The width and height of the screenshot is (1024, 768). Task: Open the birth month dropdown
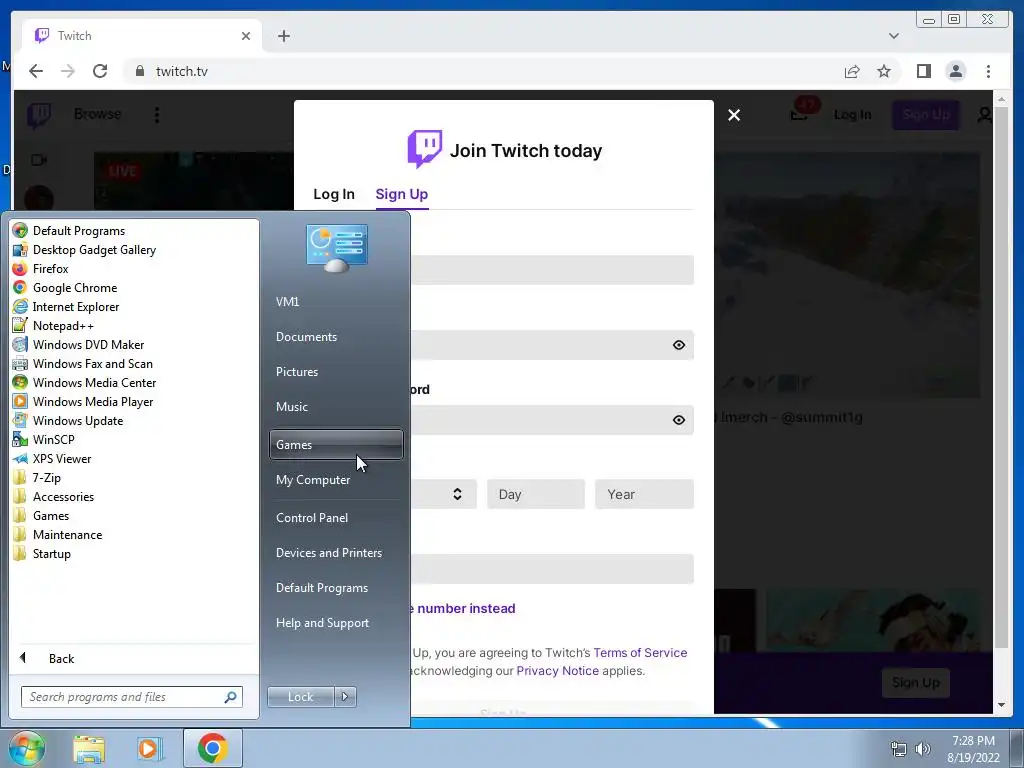(444, 494)
